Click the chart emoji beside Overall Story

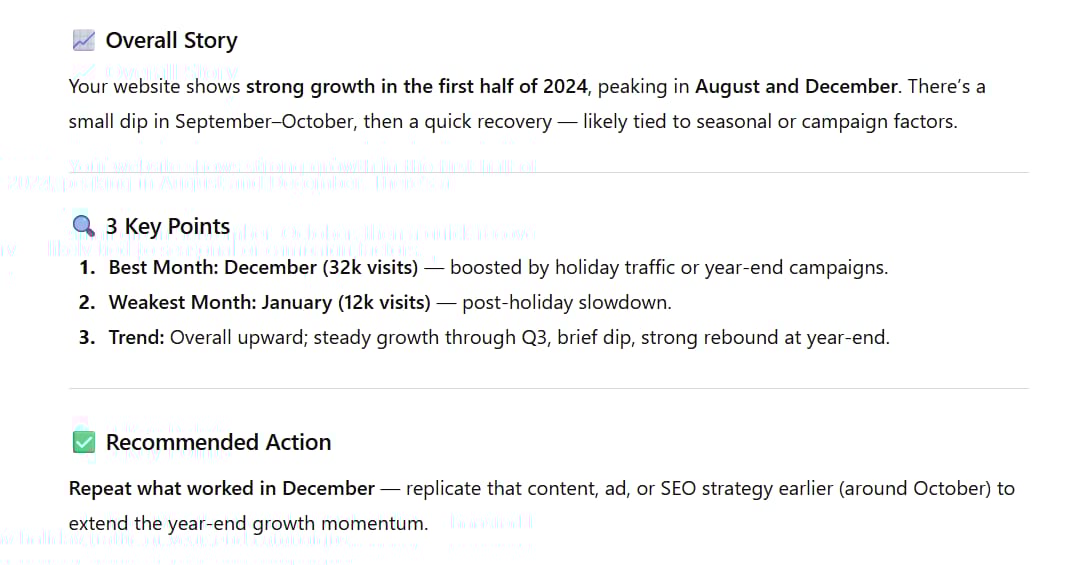click(x=84, y=40)
